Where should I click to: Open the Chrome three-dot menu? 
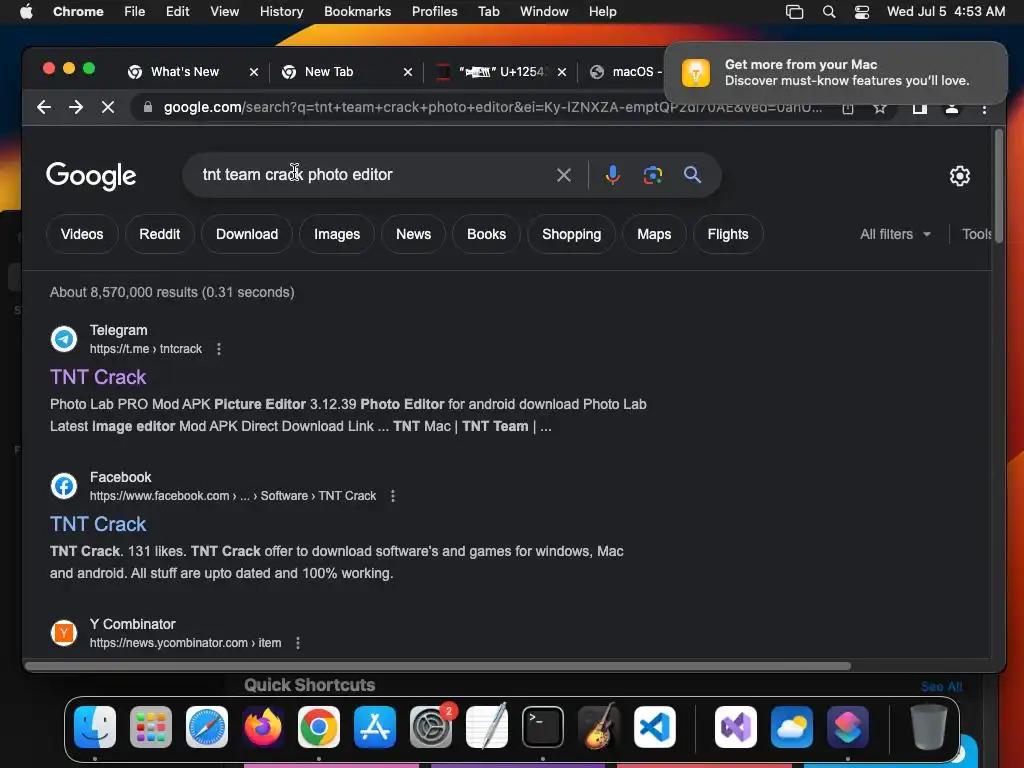pyautogui.click(x=984, y=108)
